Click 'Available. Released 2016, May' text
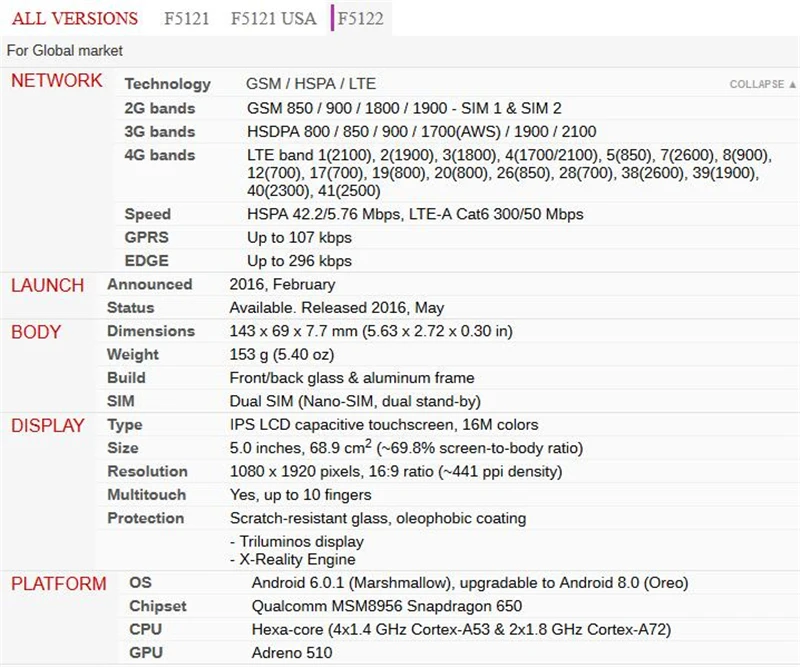 pyautogui.click(x=337, y=308)
